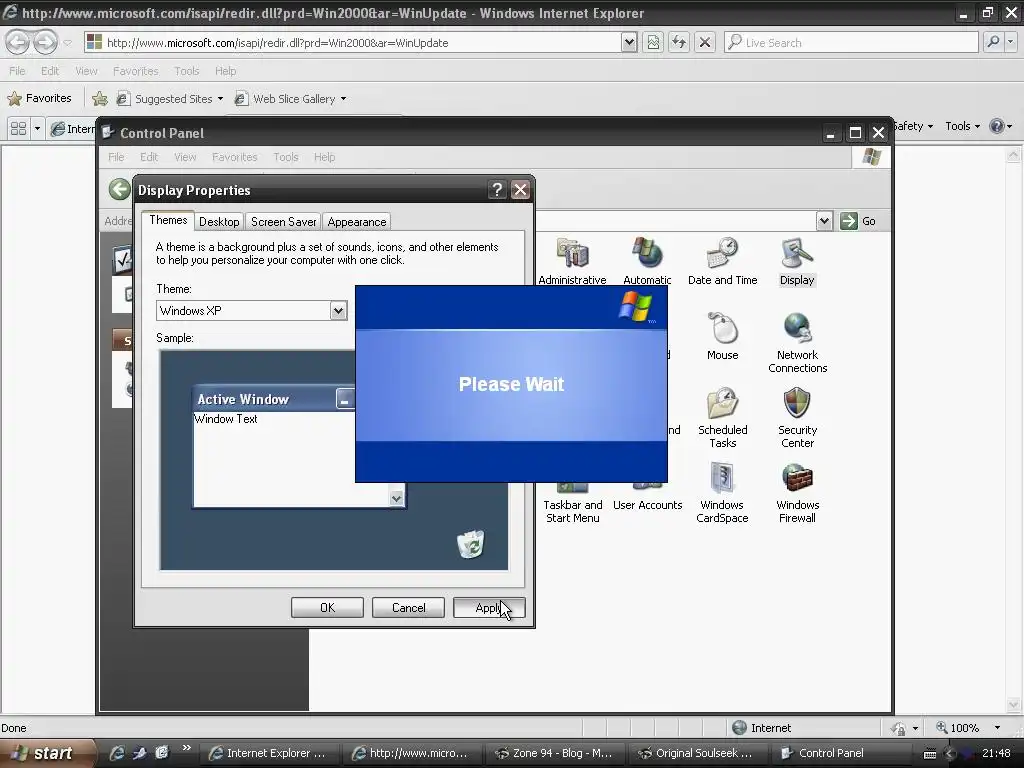Open the Display control panel icon

point(797,262)
